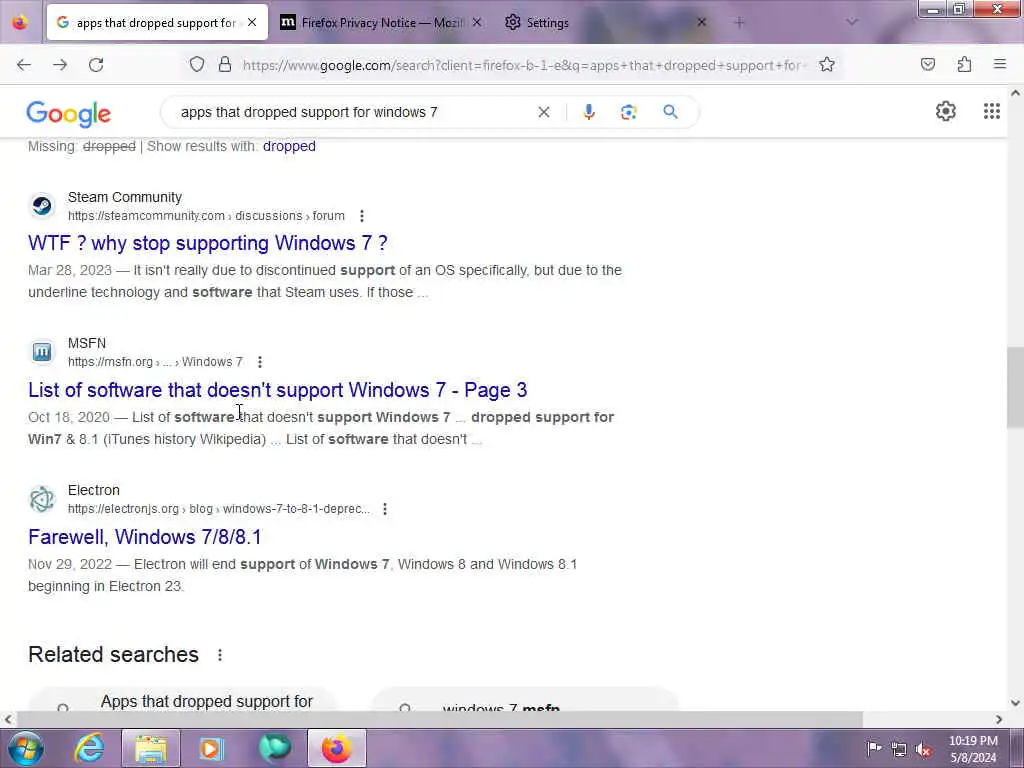1024x768 pixels.
Task: Open 'WTF ? why stop supporting Windows 7 ?' link
Action: click(x=208, y=244)
